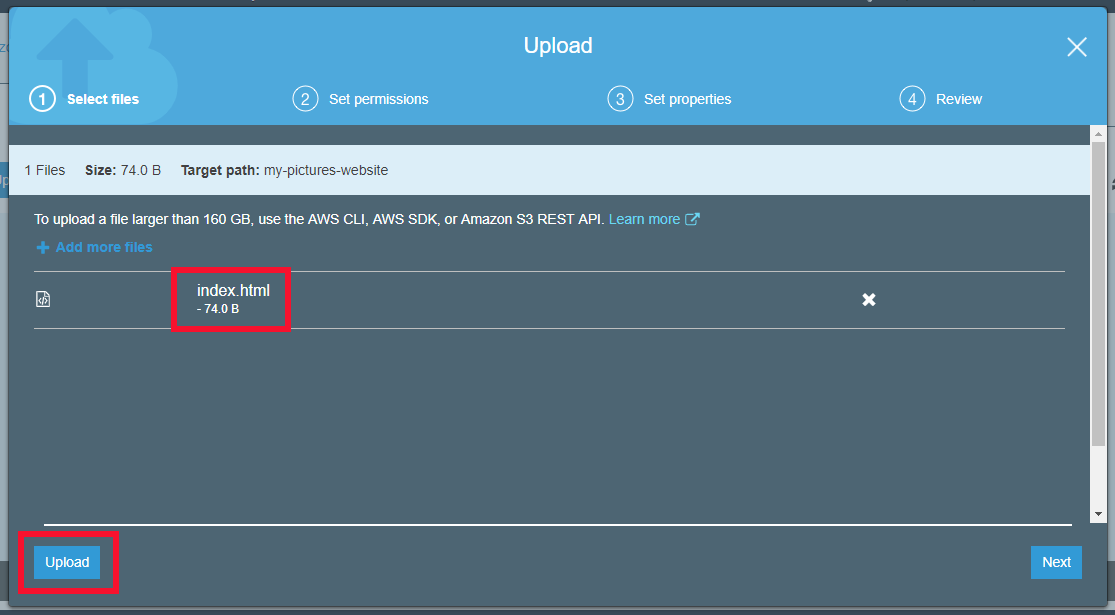The height and width of the screenshot is (615, 1115).
Task: Remove index.html using the X icon
Action: point(868,298)
